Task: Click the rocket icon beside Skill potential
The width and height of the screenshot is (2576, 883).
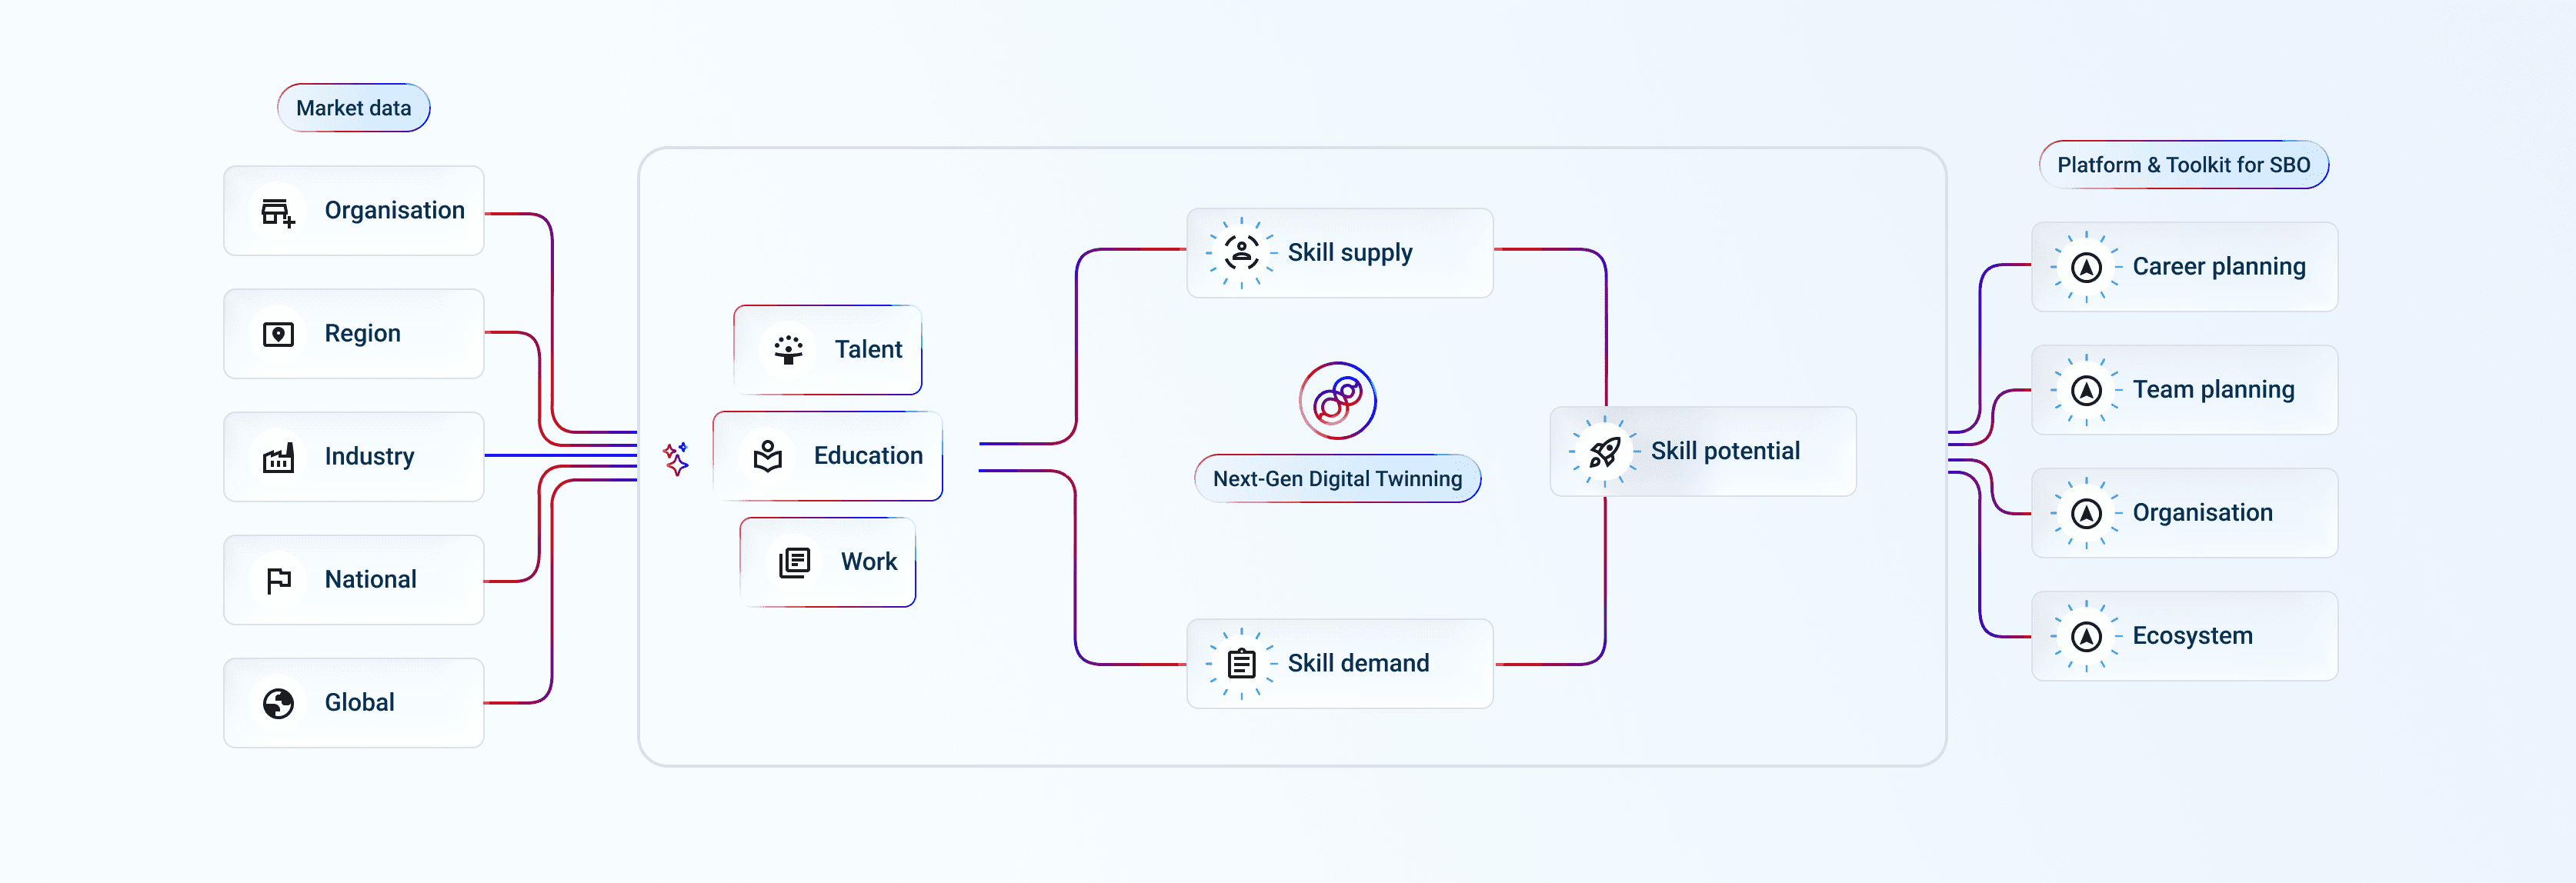Action: point(1604,452)
